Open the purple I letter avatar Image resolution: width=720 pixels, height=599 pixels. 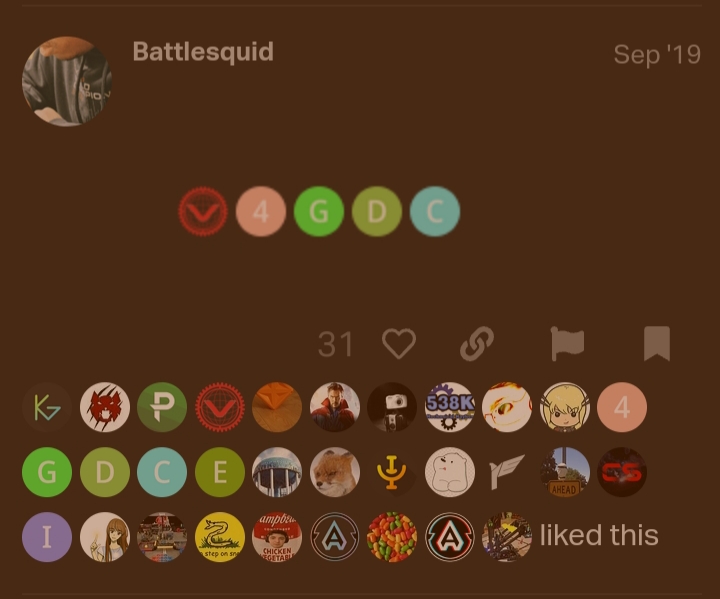coord(47,537)
